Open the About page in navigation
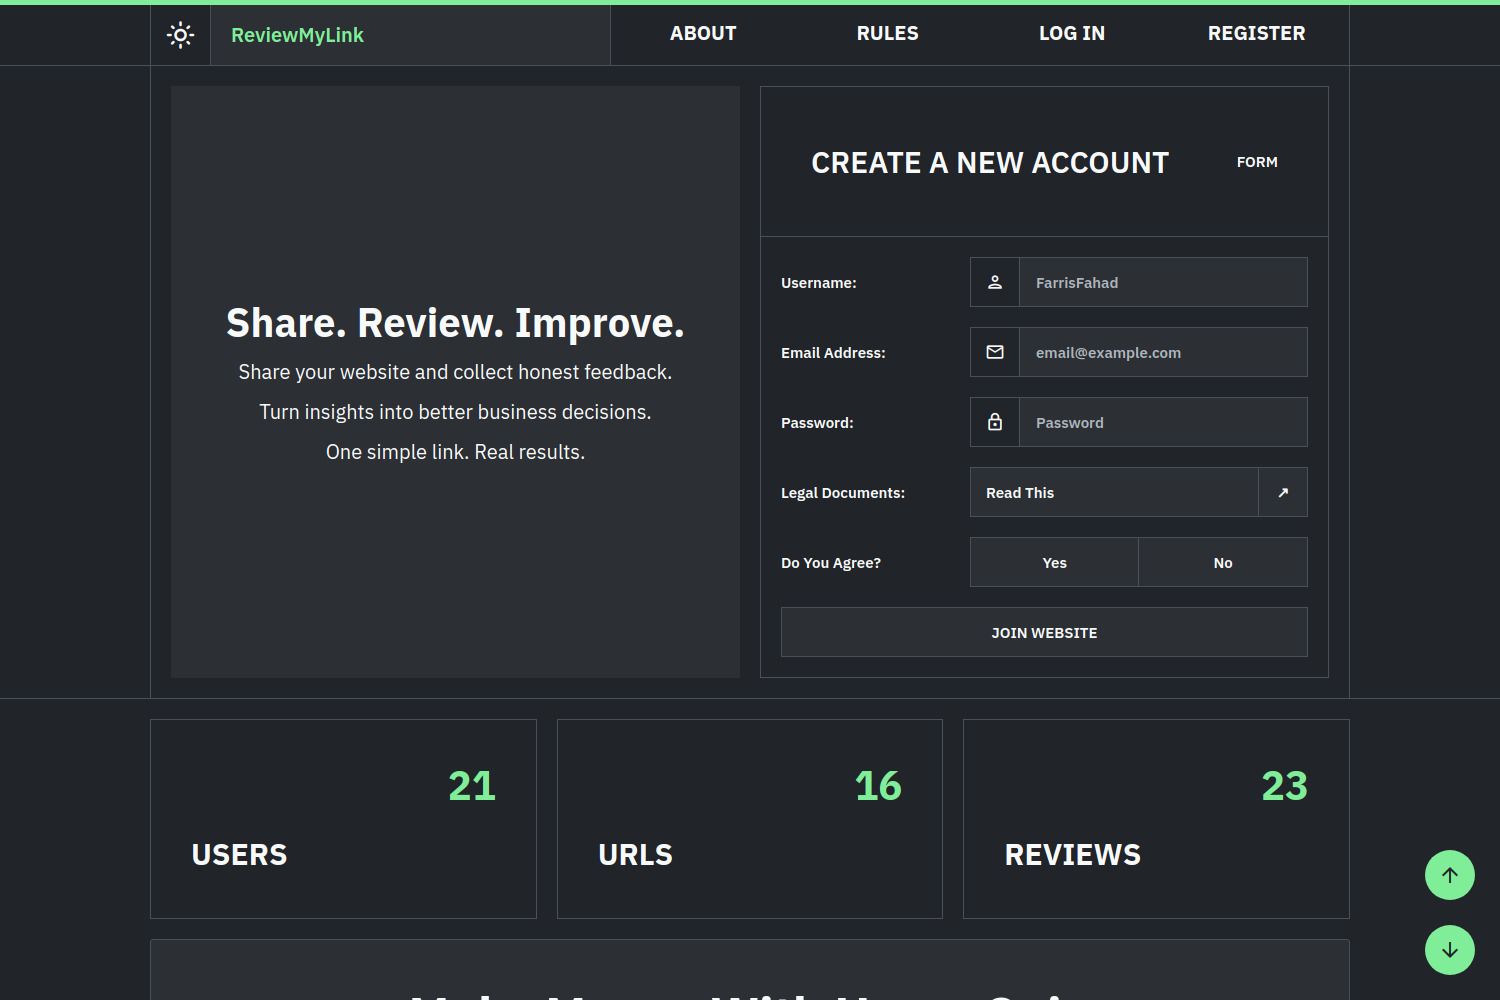Image resolution: width=1500 pixels, height=1000 pixels. 703,33
